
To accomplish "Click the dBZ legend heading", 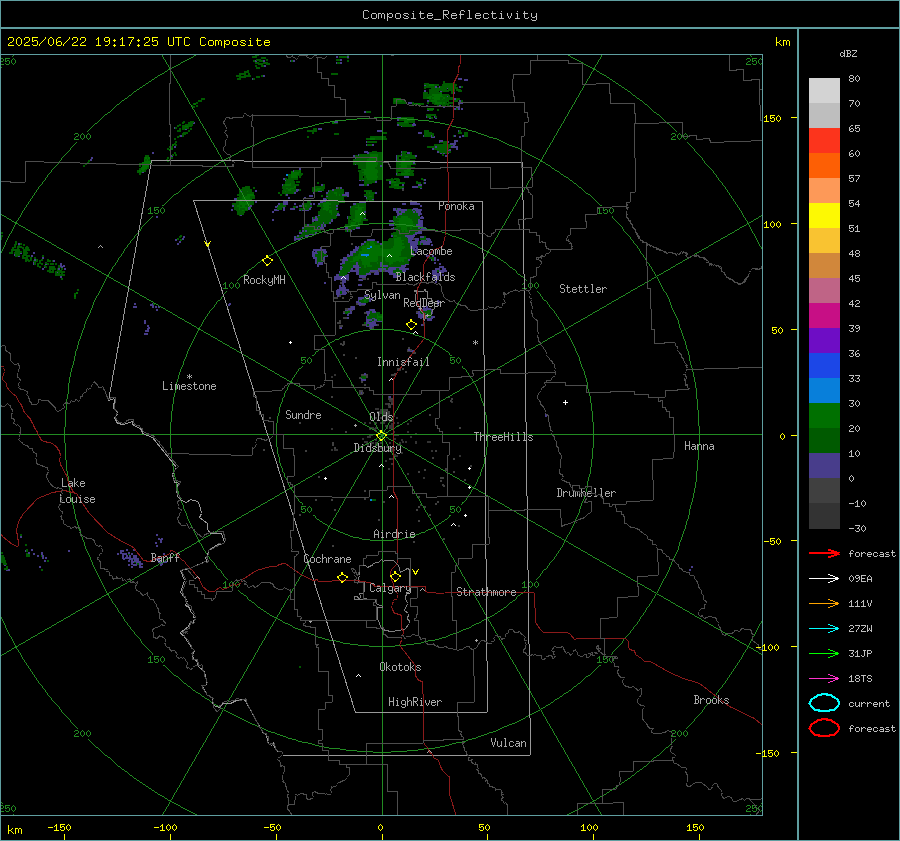I will 848,53.
